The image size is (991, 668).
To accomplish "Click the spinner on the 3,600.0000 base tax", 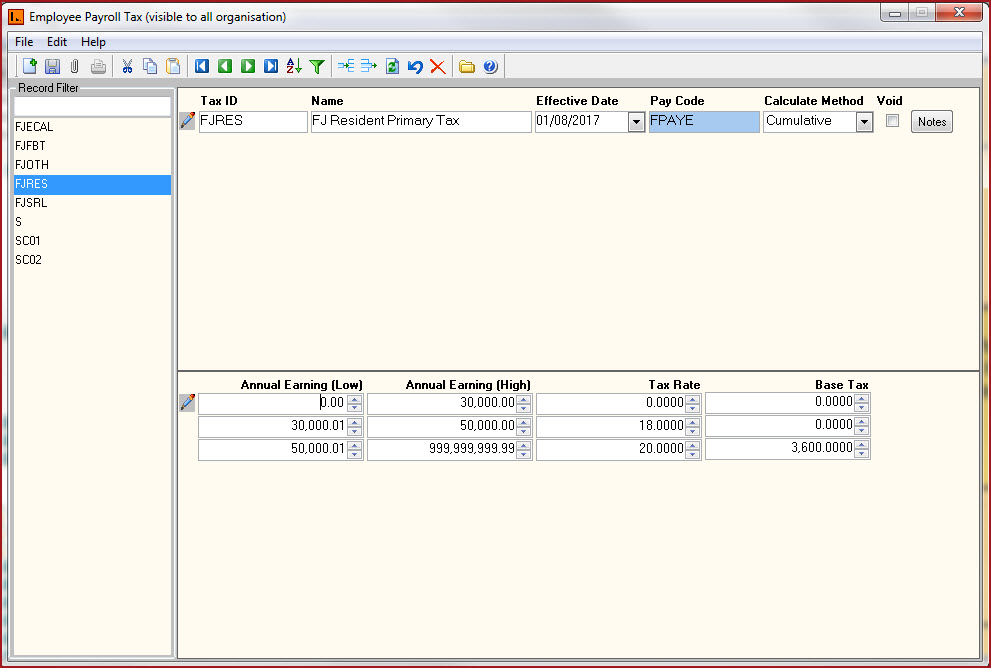I will [861, 449].
